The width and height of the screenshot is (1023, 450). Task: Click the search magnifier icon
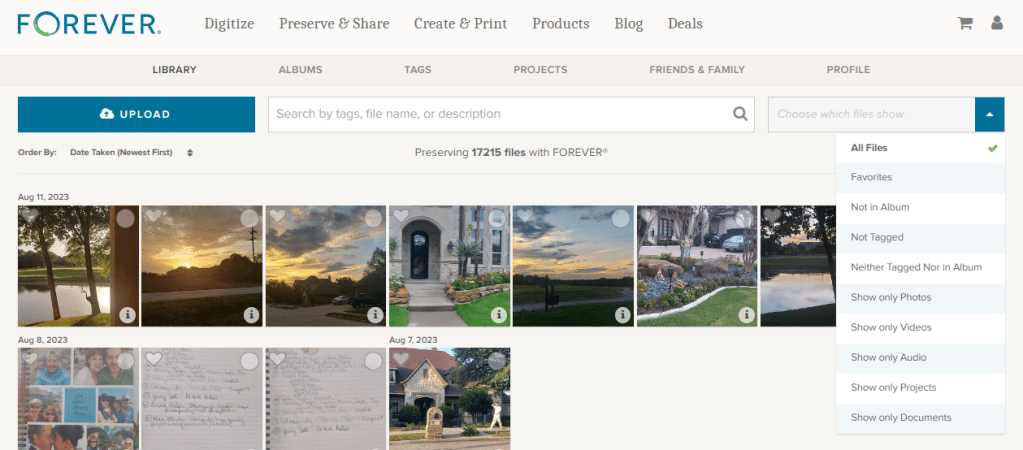(x=740, y=114)
